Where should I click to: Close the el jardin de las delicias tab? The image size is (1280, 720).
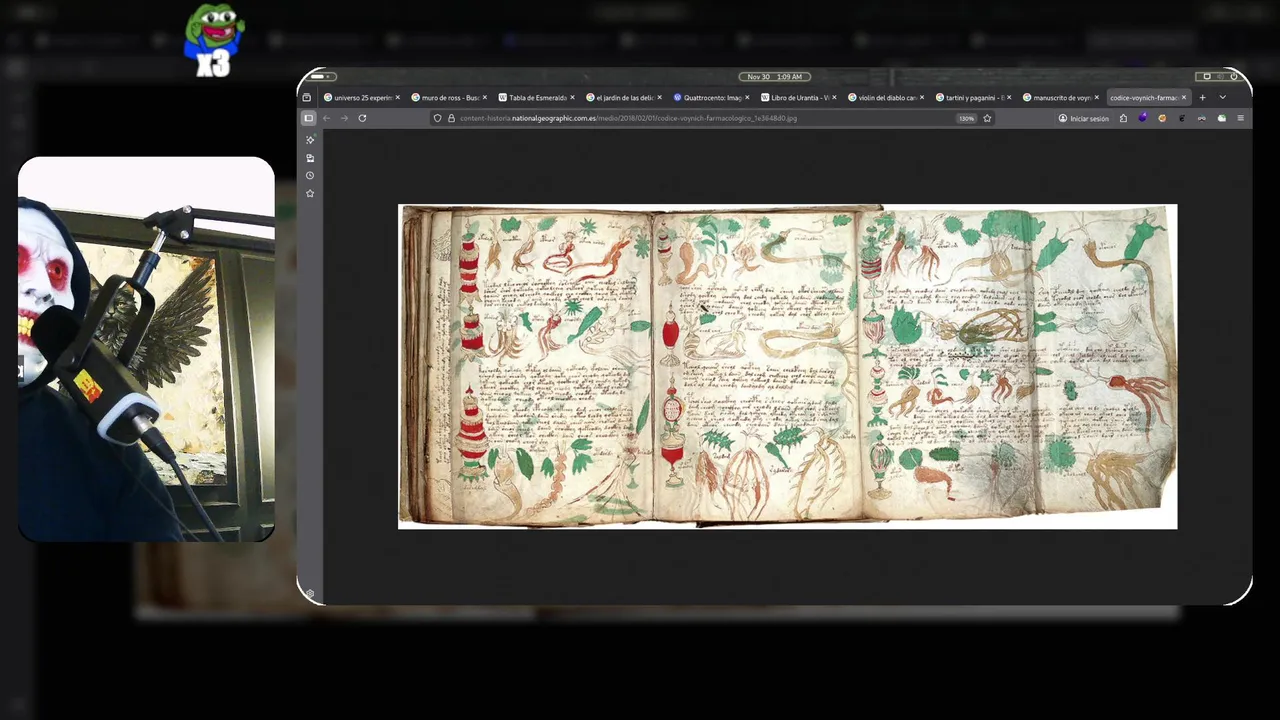[660, 98]
